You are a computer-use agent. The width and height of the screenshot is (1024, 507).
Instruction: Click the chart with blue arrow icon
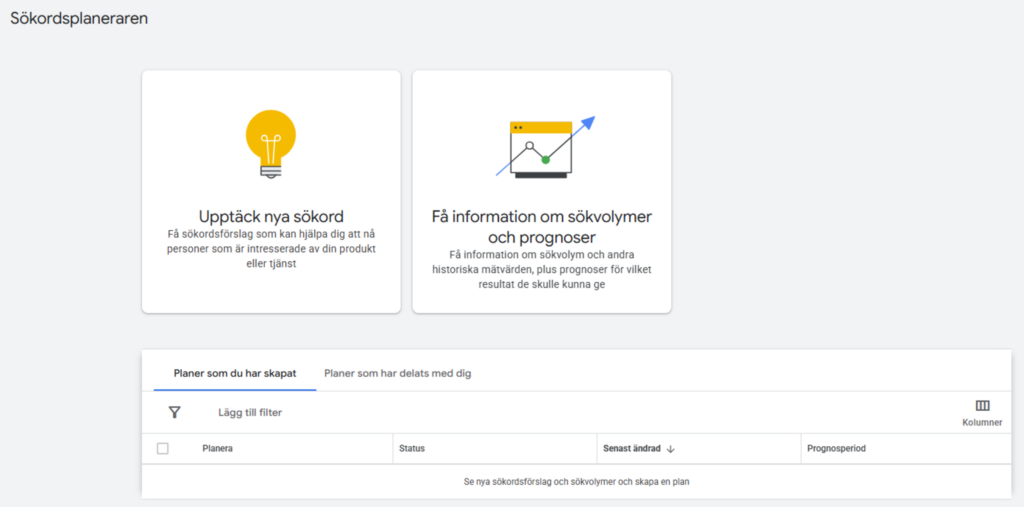[545, 147]
